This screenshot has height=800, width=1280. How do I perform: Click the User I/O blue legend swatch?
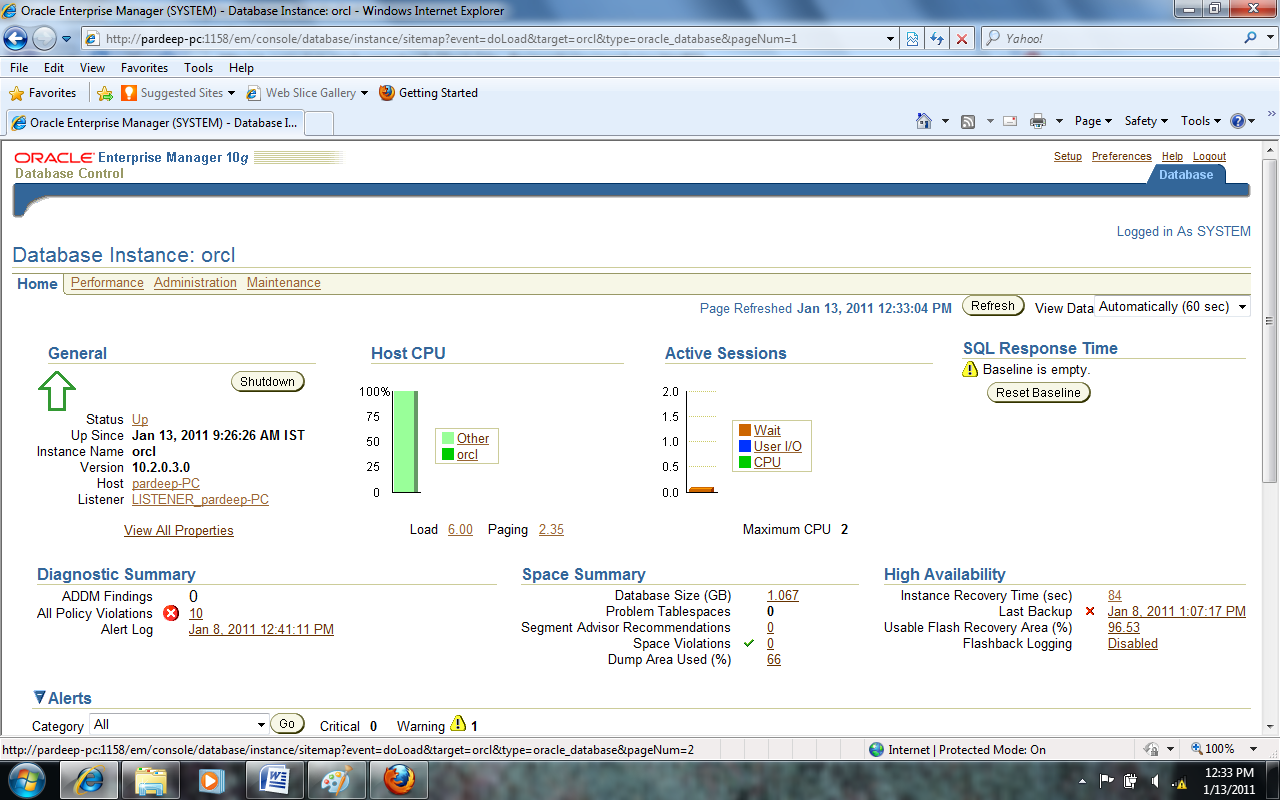[744, 447]
